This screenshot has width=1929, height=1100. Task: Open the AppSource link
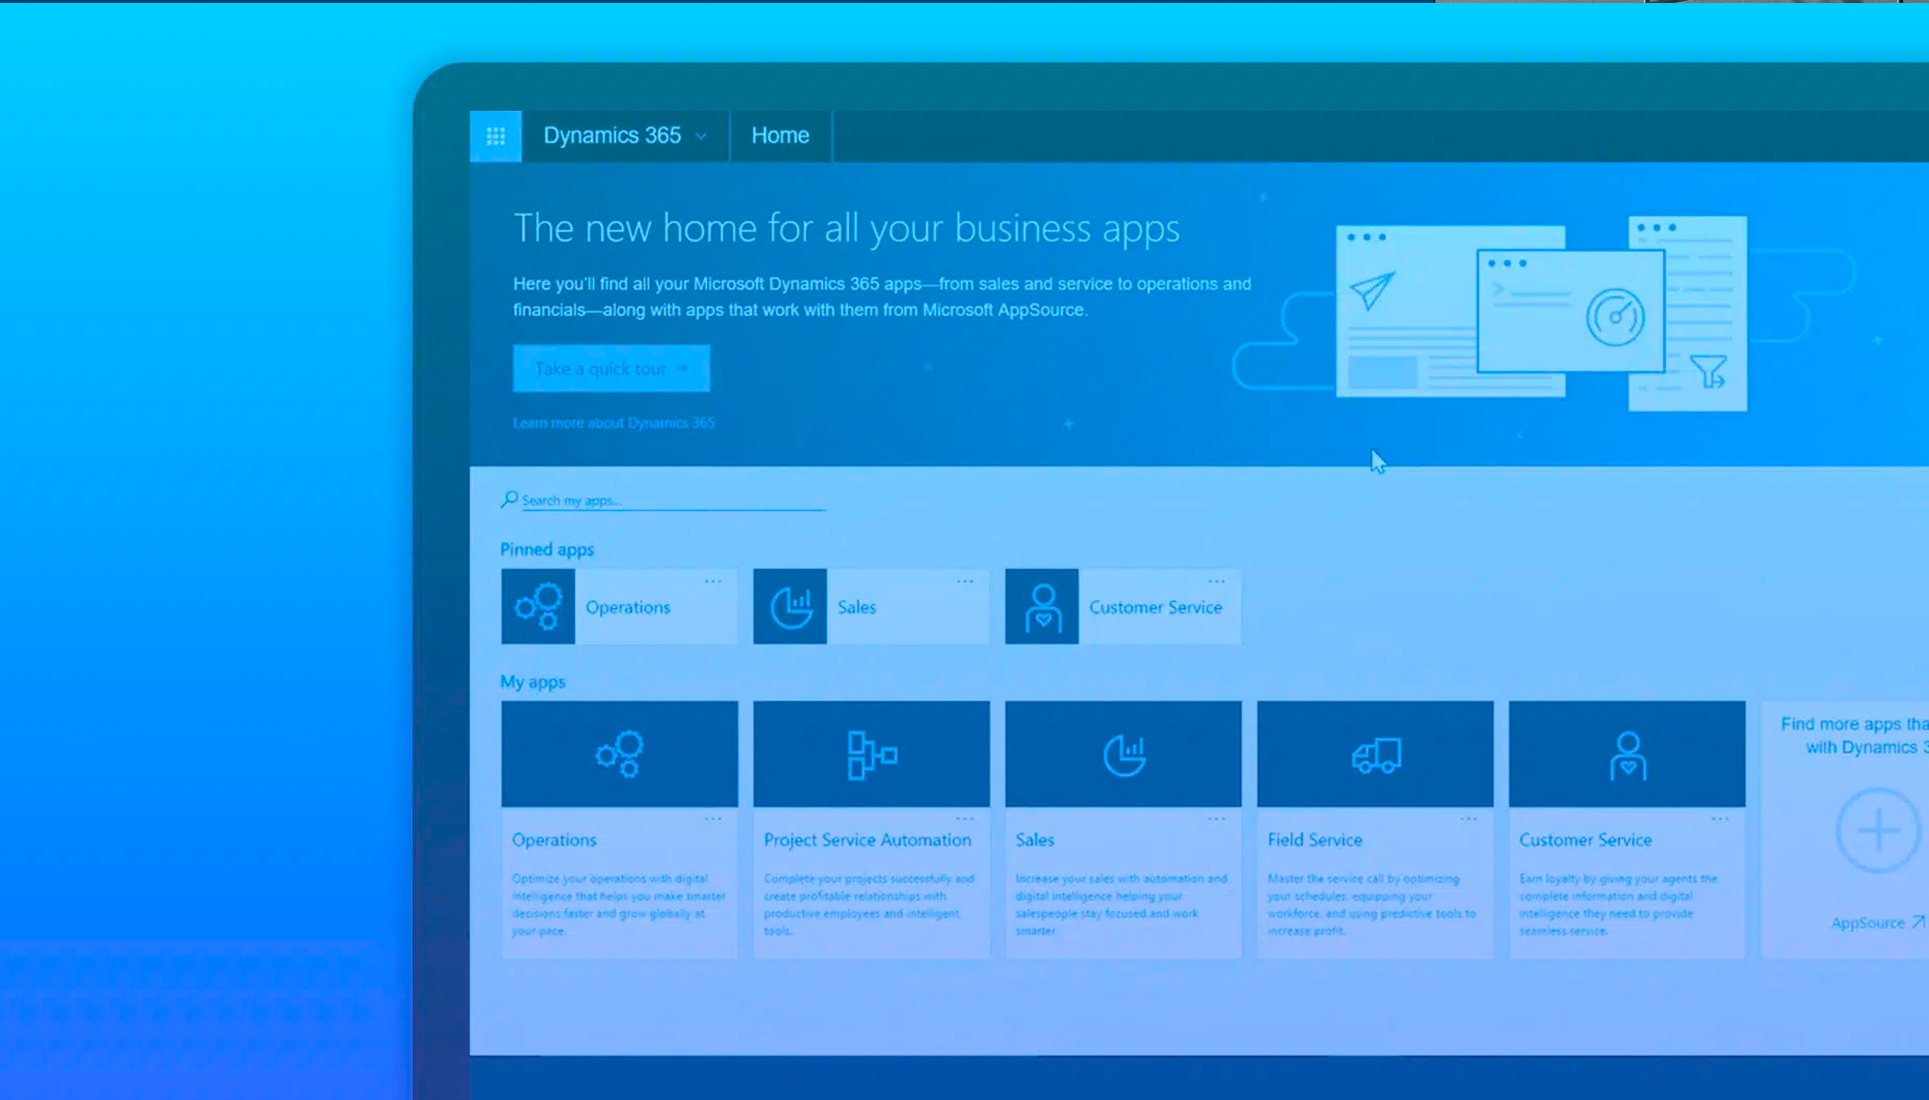point(1868,923)
